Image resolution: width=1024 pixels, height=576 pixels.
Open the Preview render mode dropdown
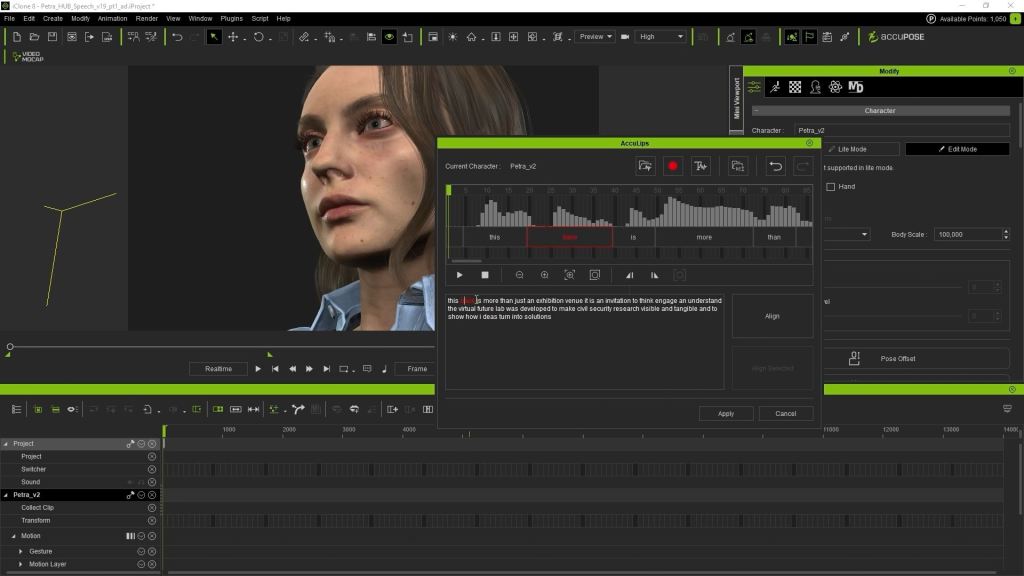tap(596, 37)
